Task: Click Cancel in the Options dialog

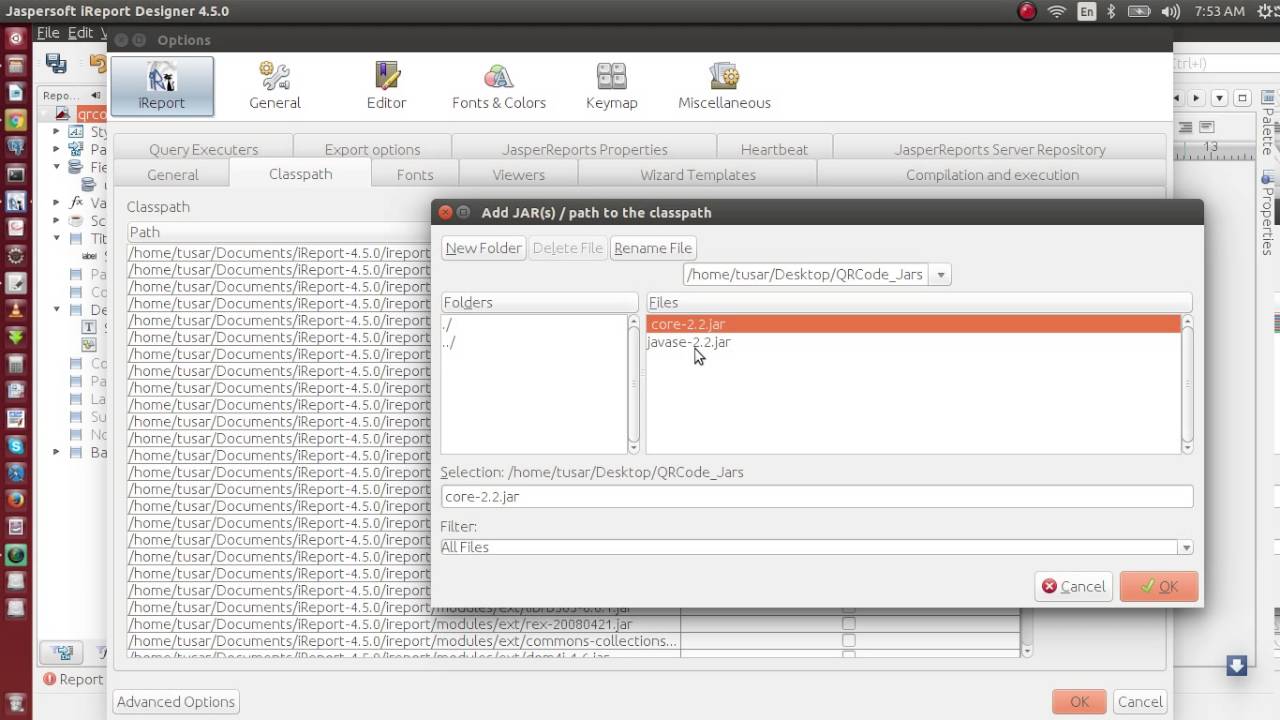Action: point(1140,701)
